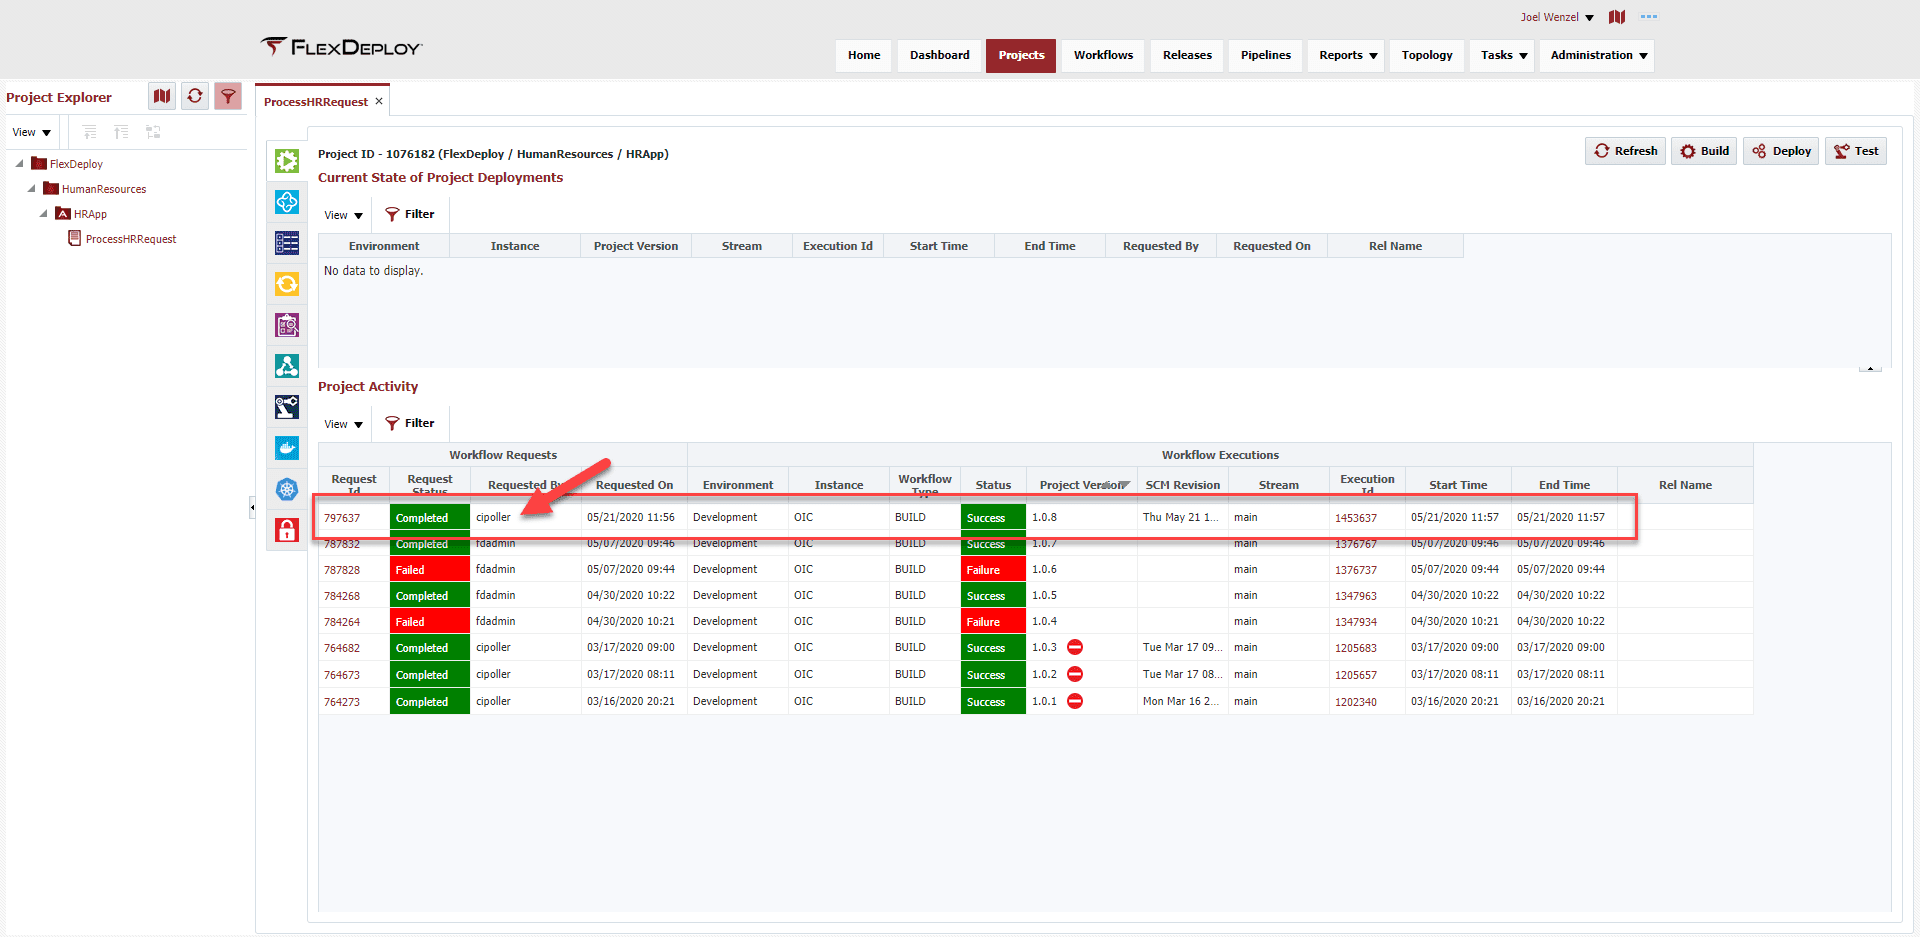Close the ProcessHRRequest tab
This screenshot has width=1920, height=937.
click(379, 101)
